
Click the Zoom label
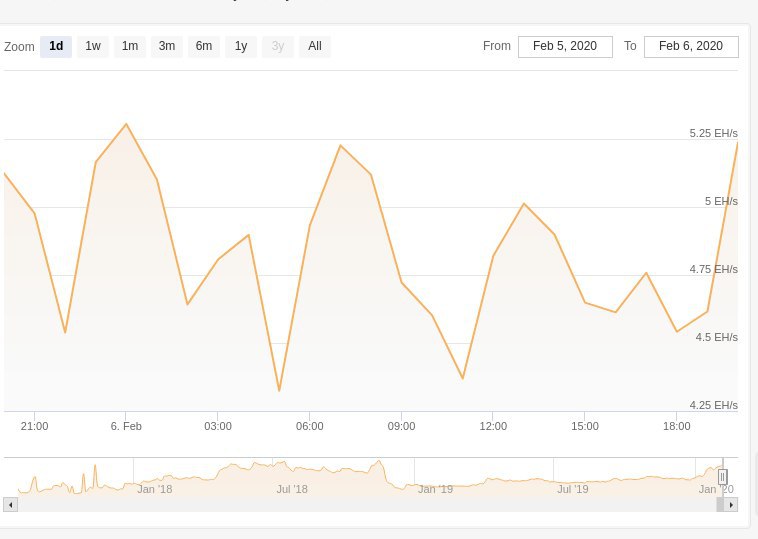[19, 47]
